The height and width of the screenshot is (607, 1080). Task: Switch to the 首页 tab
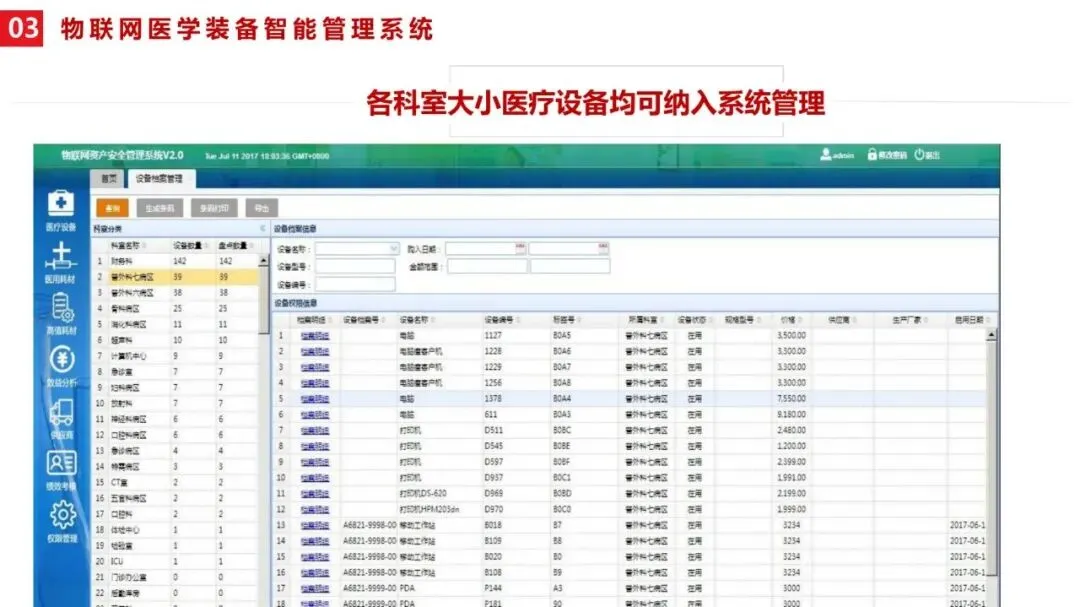109,179
